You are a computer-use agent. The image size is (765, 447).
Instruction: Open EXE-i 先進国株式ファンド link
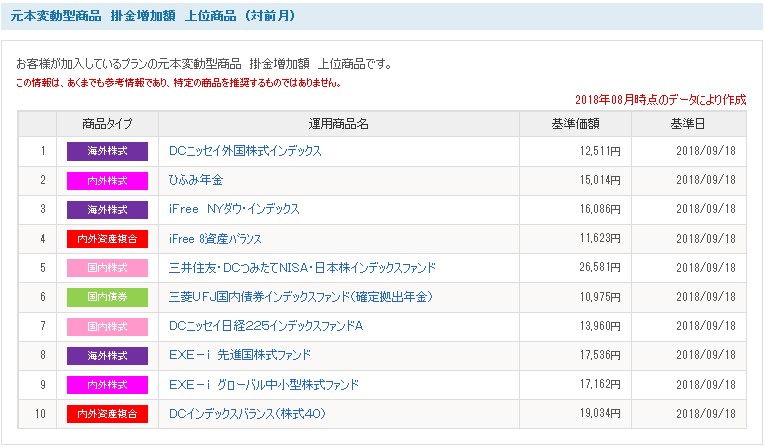[x=240, y=355]
